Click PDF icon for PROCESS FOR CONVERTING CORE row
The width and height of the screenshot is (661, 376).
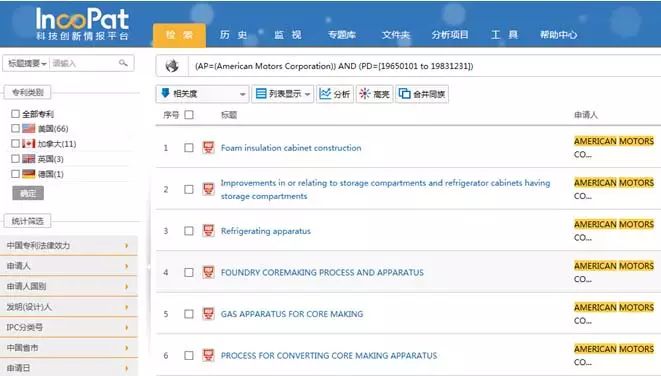point(208,355)
